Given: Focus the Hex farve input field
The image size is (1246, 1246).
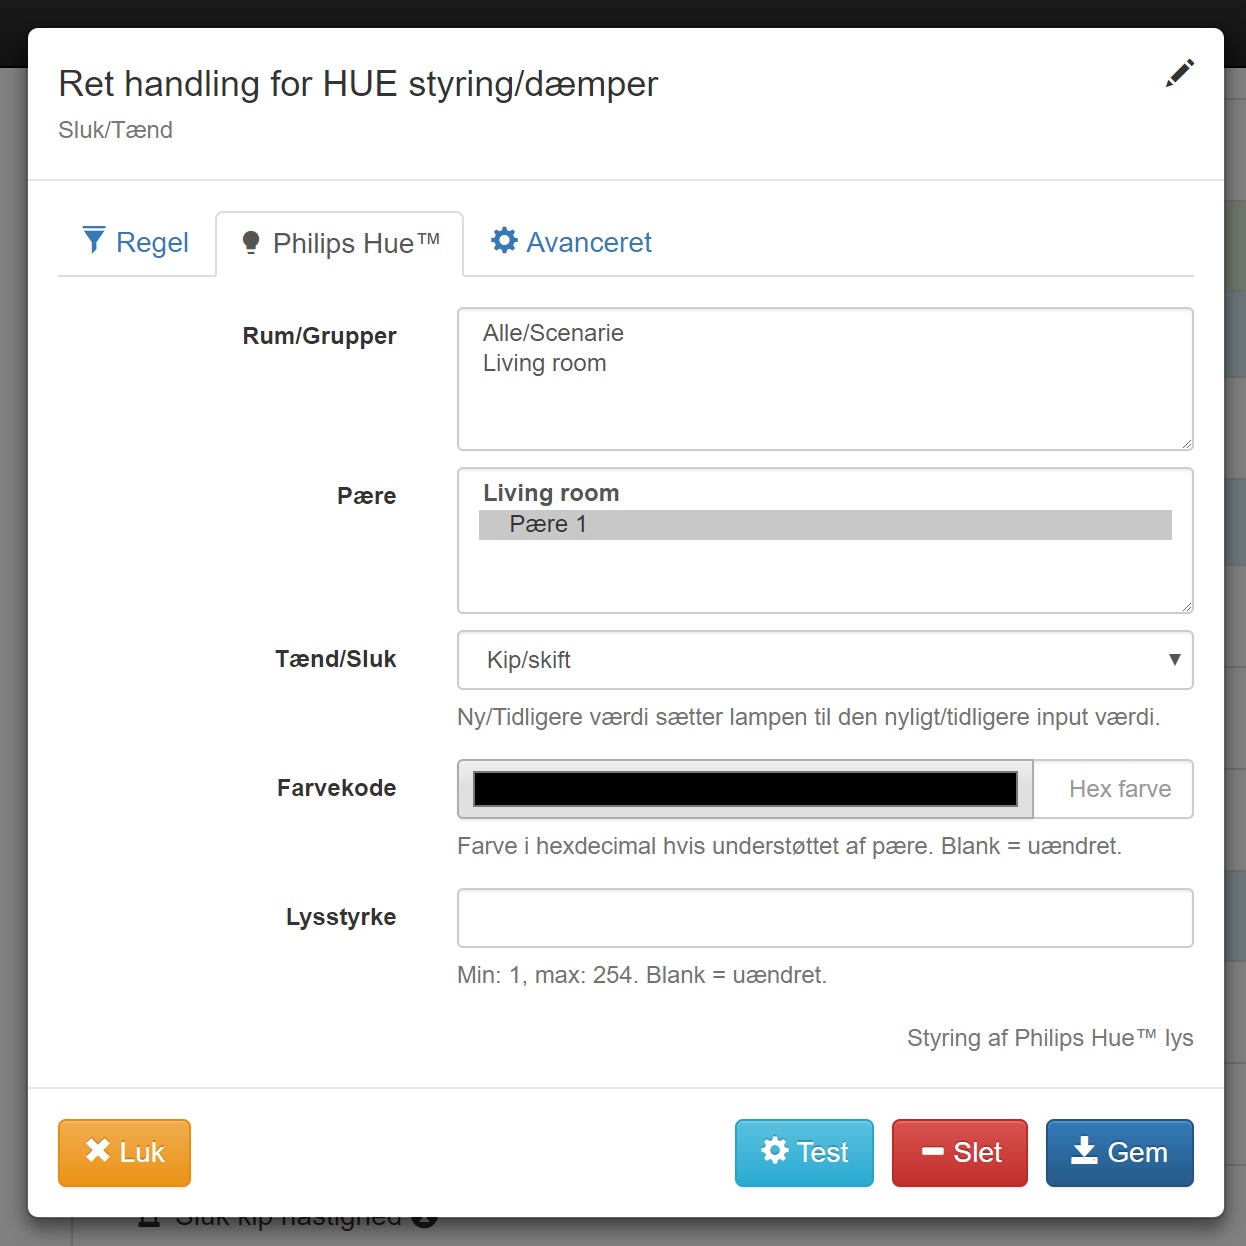Looking at the screenshot, I should [1113, 789].
